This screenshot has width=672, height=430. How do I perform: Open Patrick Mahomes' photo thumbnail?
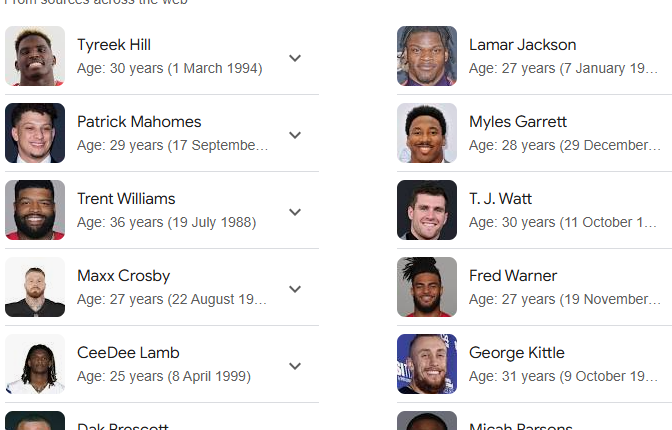35,133
